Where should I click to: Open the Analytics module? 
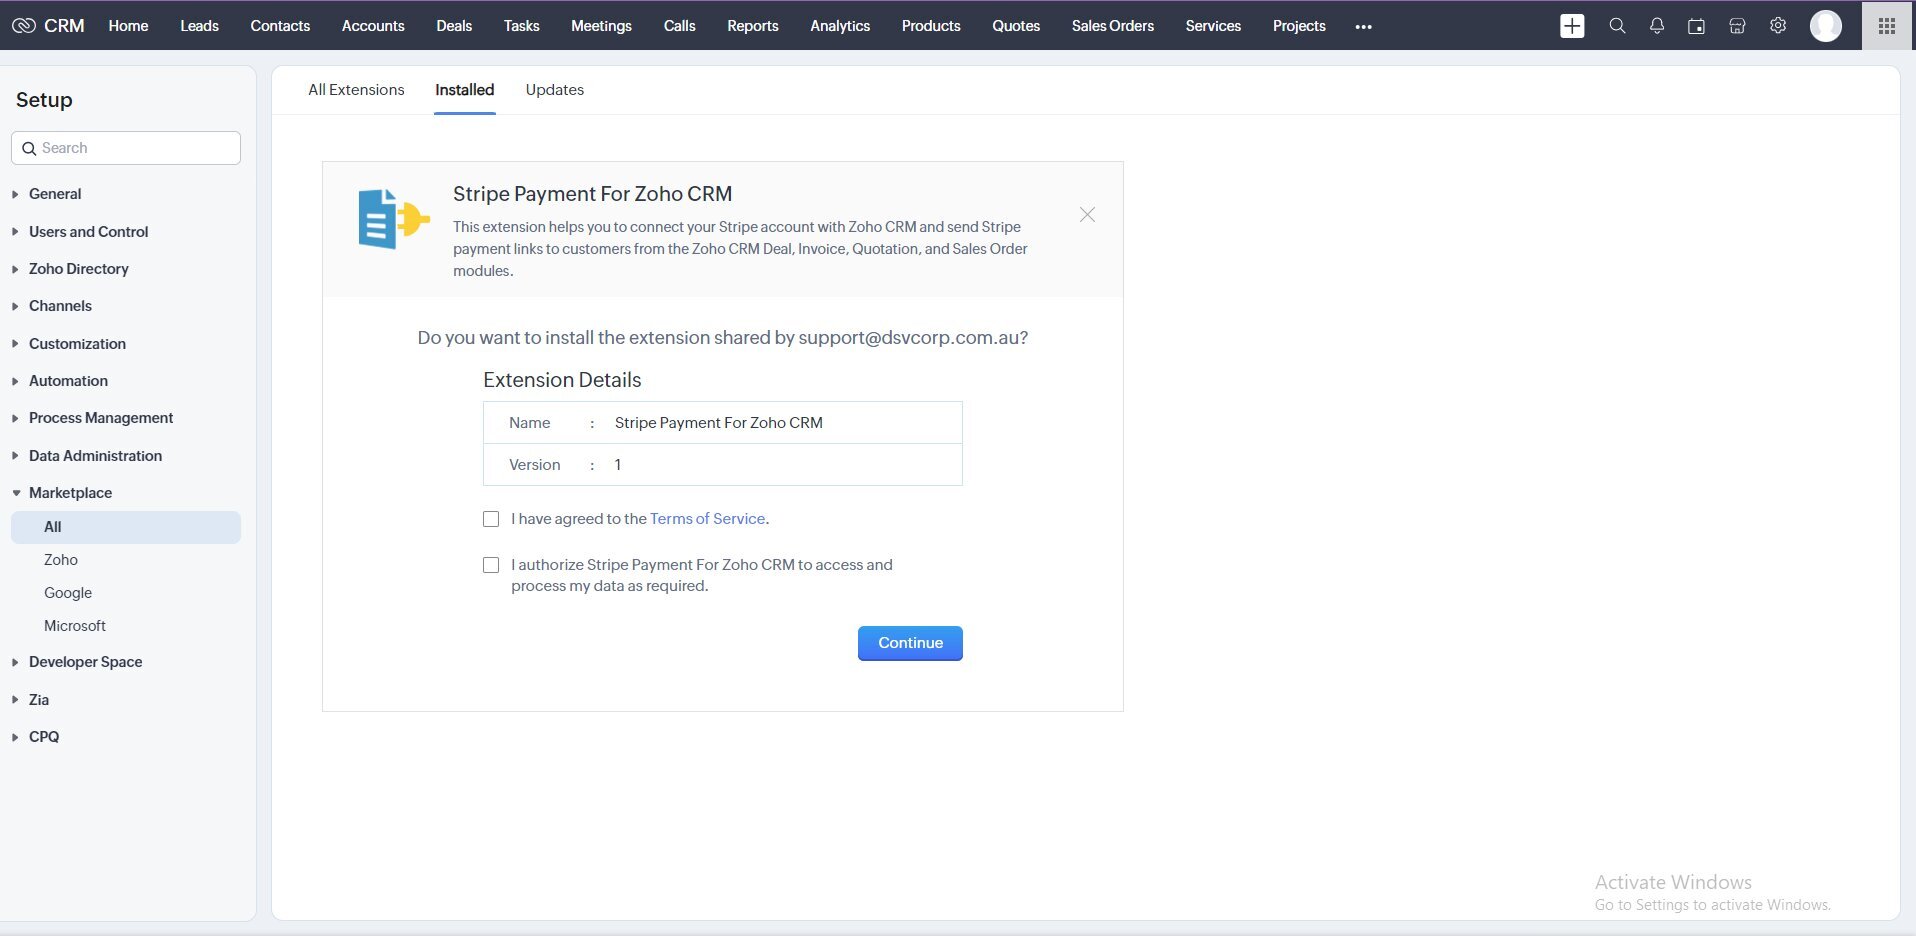point(840,26)
